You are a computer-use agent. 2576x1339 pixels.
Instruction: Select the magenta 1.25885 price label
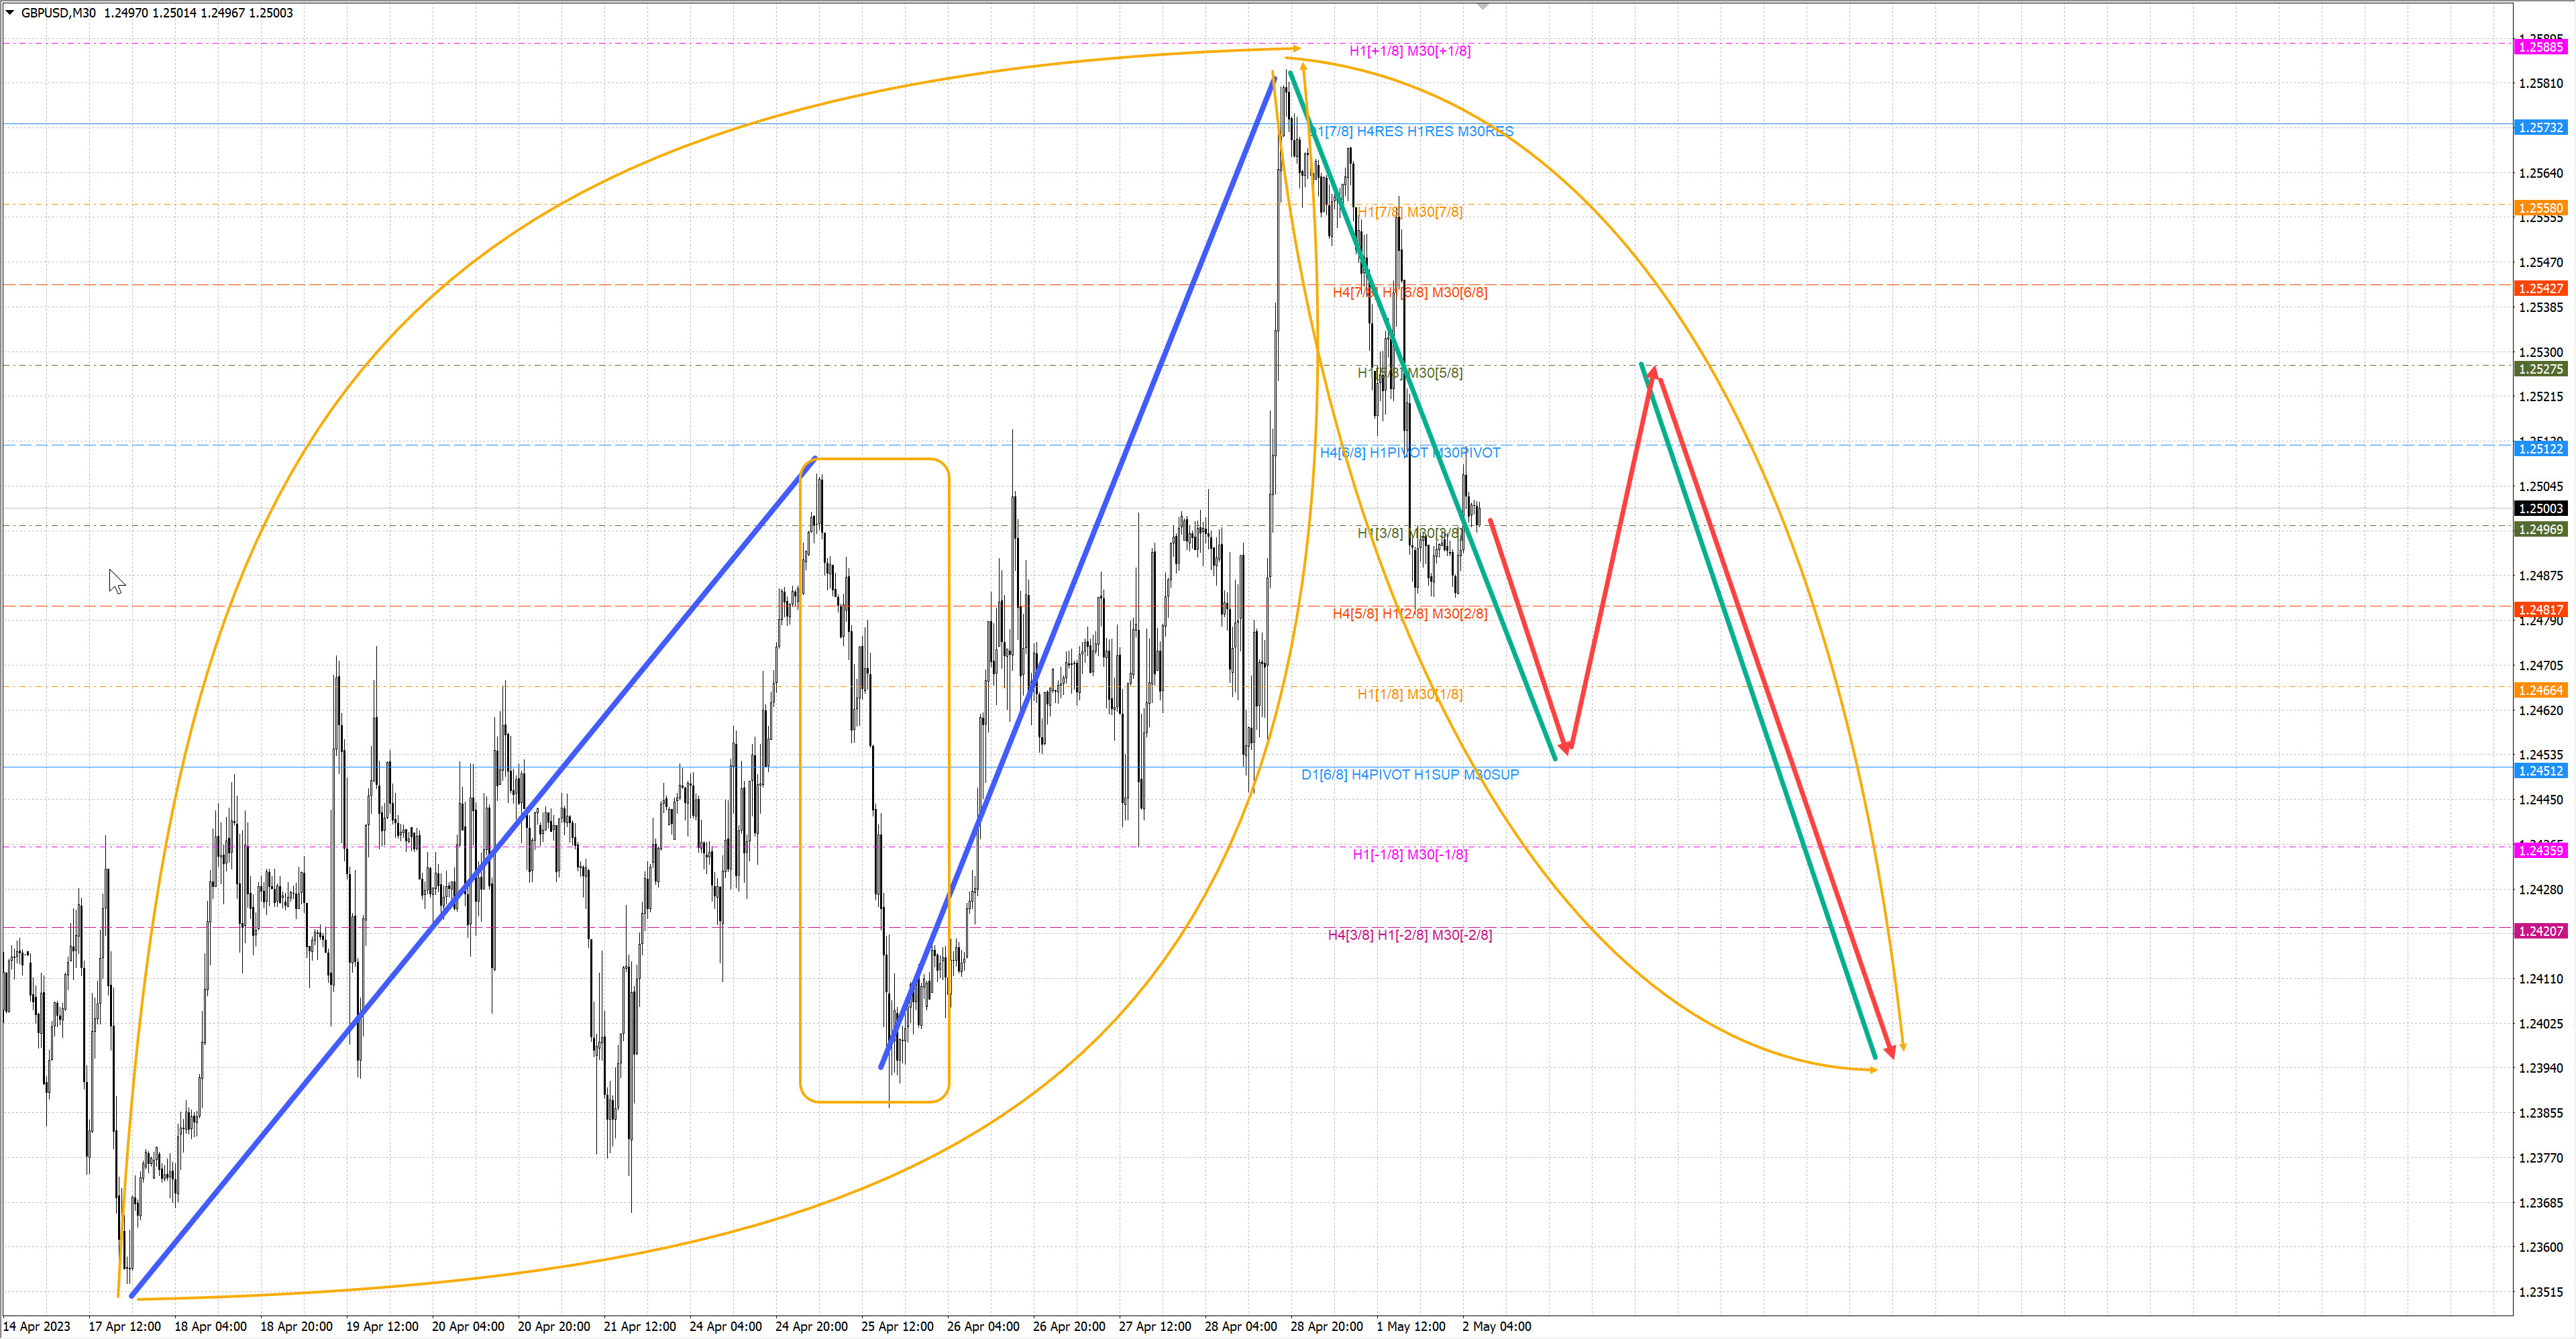(2540, 47)
